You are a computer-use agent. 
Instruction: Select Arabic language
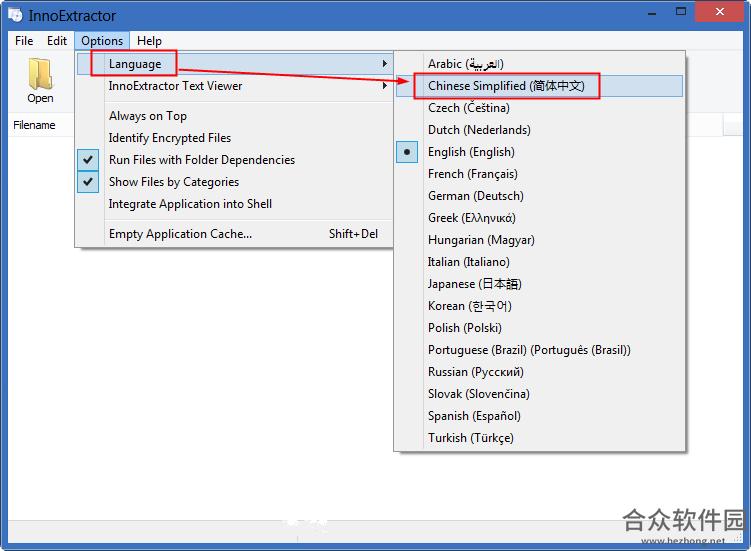click(x=539, y=64)
